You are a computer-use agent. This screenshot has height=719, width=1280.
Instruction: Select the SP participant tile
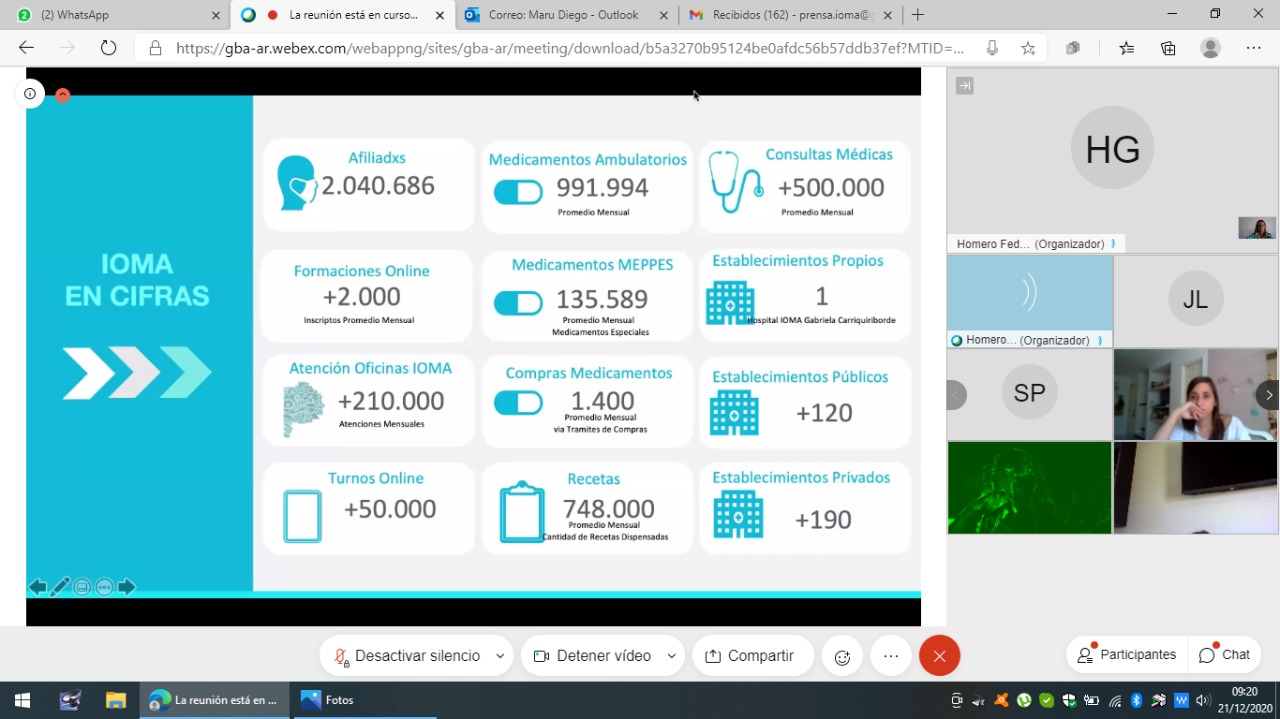click(x=1029, y=394)
